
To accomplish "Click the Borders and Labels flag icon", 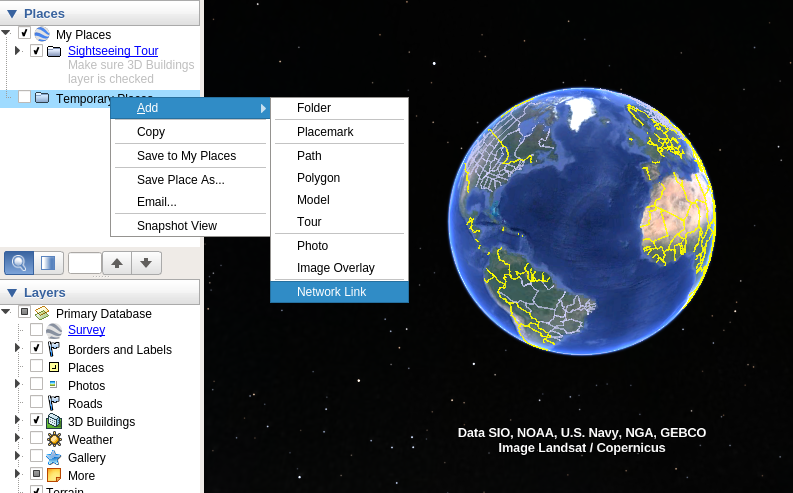I will [54, 349].
